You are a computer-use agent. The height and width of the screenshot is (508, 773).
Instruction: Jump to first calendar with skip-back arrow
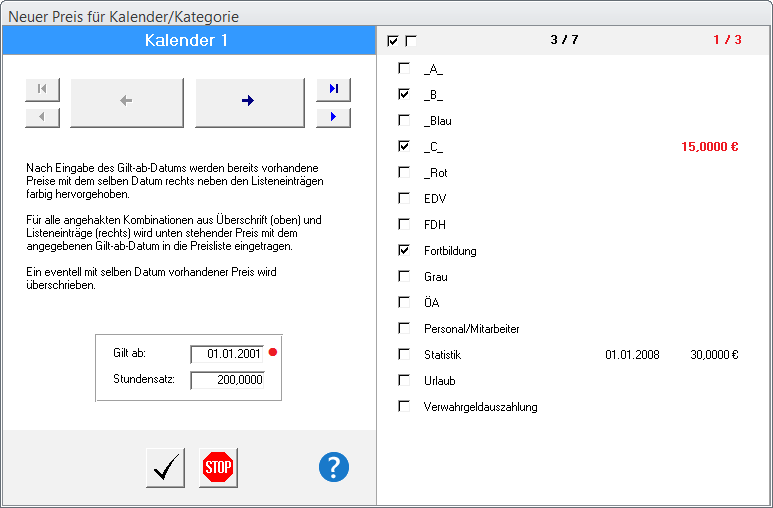[x=42, y=89]
